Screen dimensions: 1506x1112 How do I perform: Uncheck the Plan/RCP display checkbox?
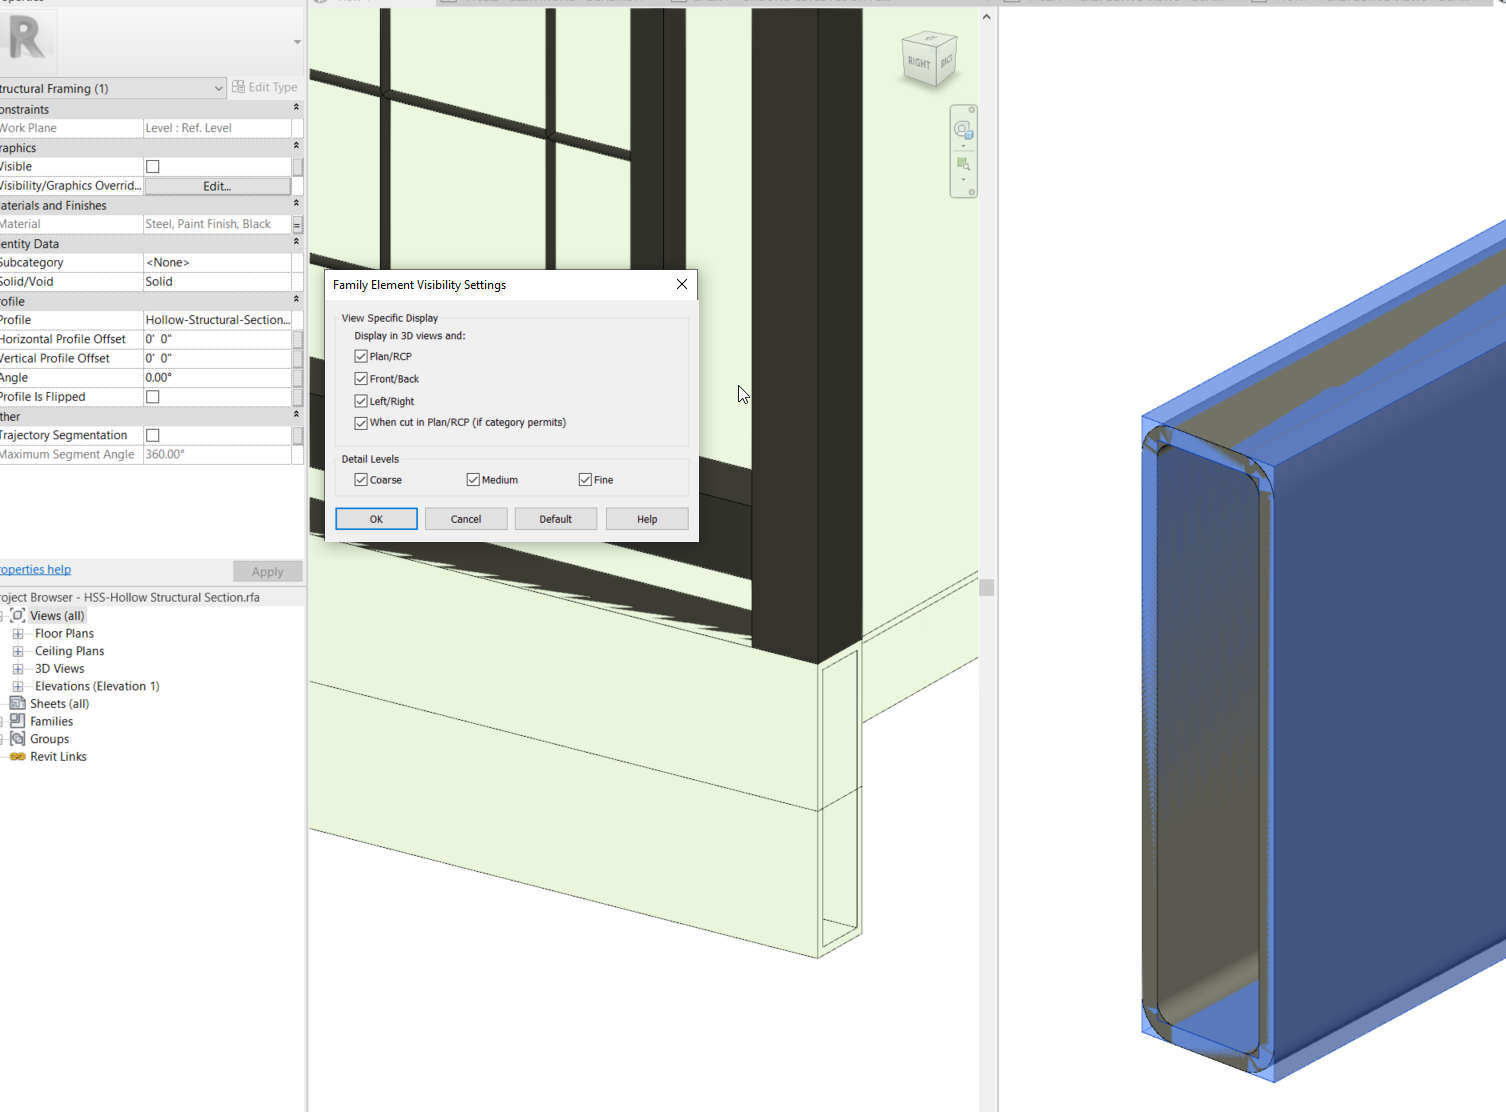[360, 356]
